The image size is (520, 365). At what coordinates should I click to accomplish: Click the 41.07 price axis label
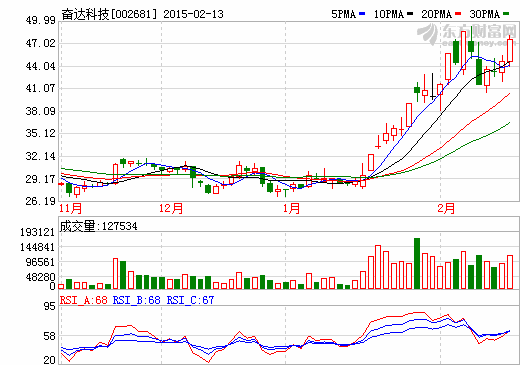coord(41,88)
